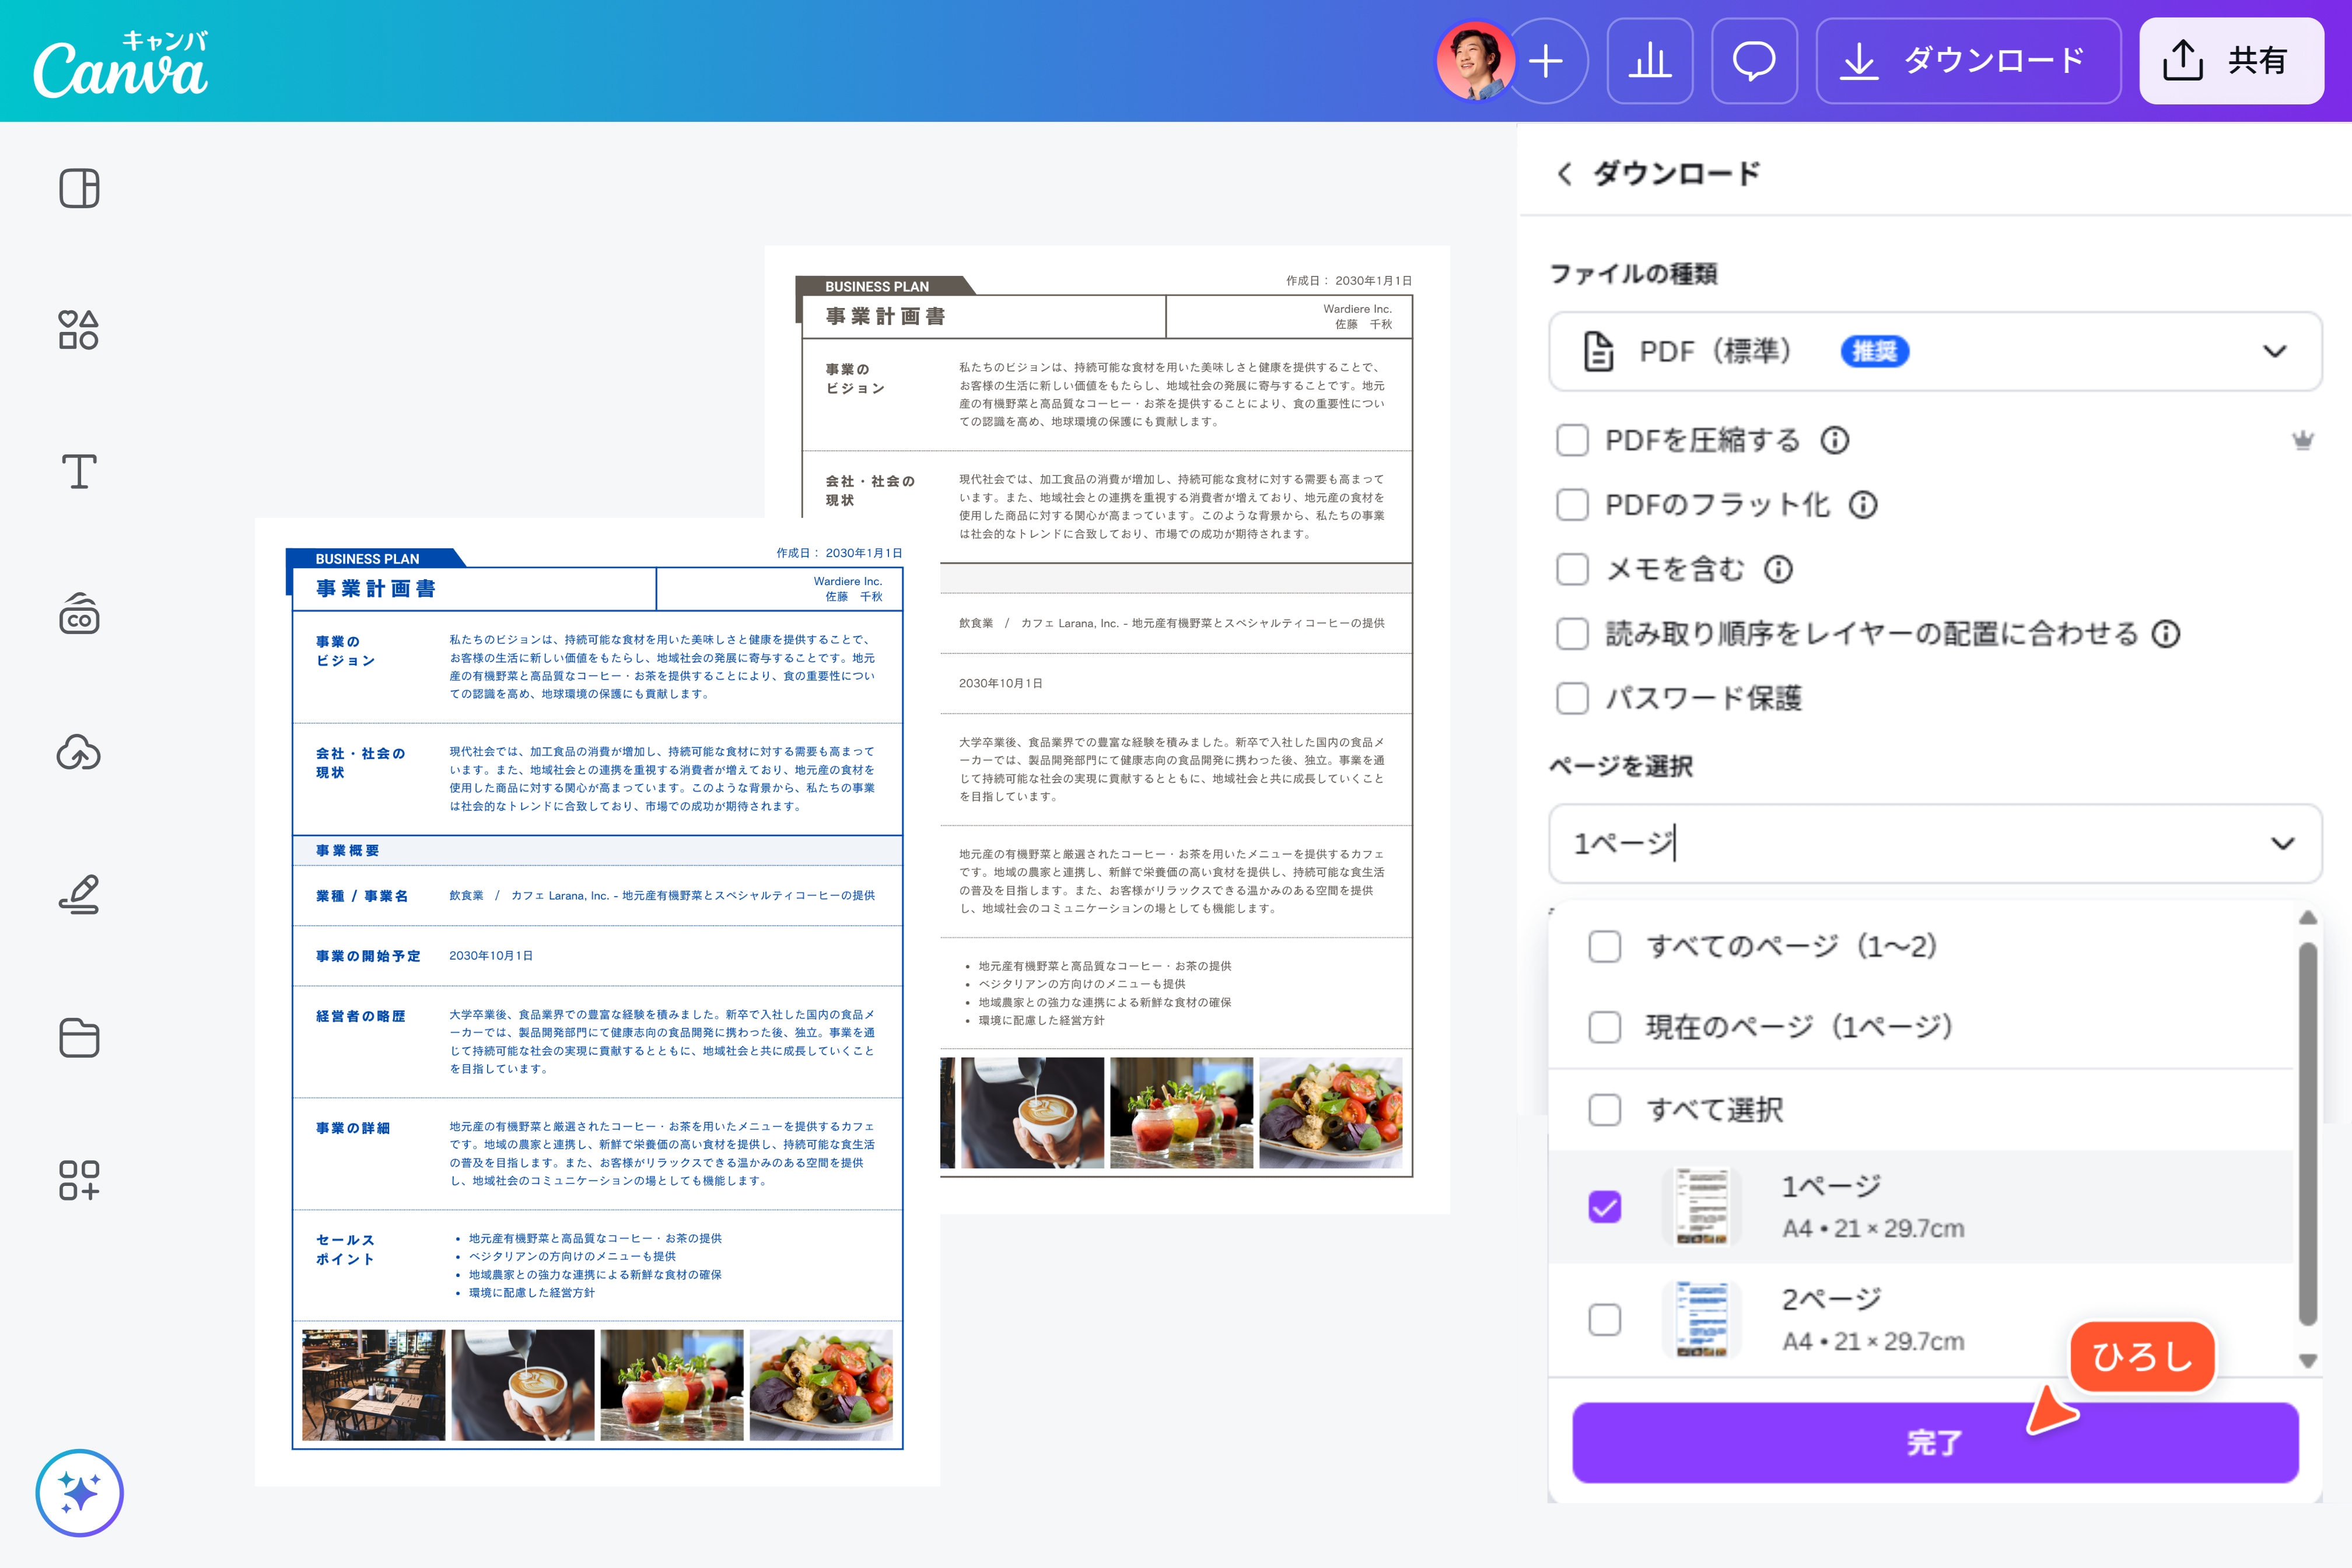2352x1568 pixels.
Task: Click the gray page 事業計画書 title
Action: pos(886,317)
